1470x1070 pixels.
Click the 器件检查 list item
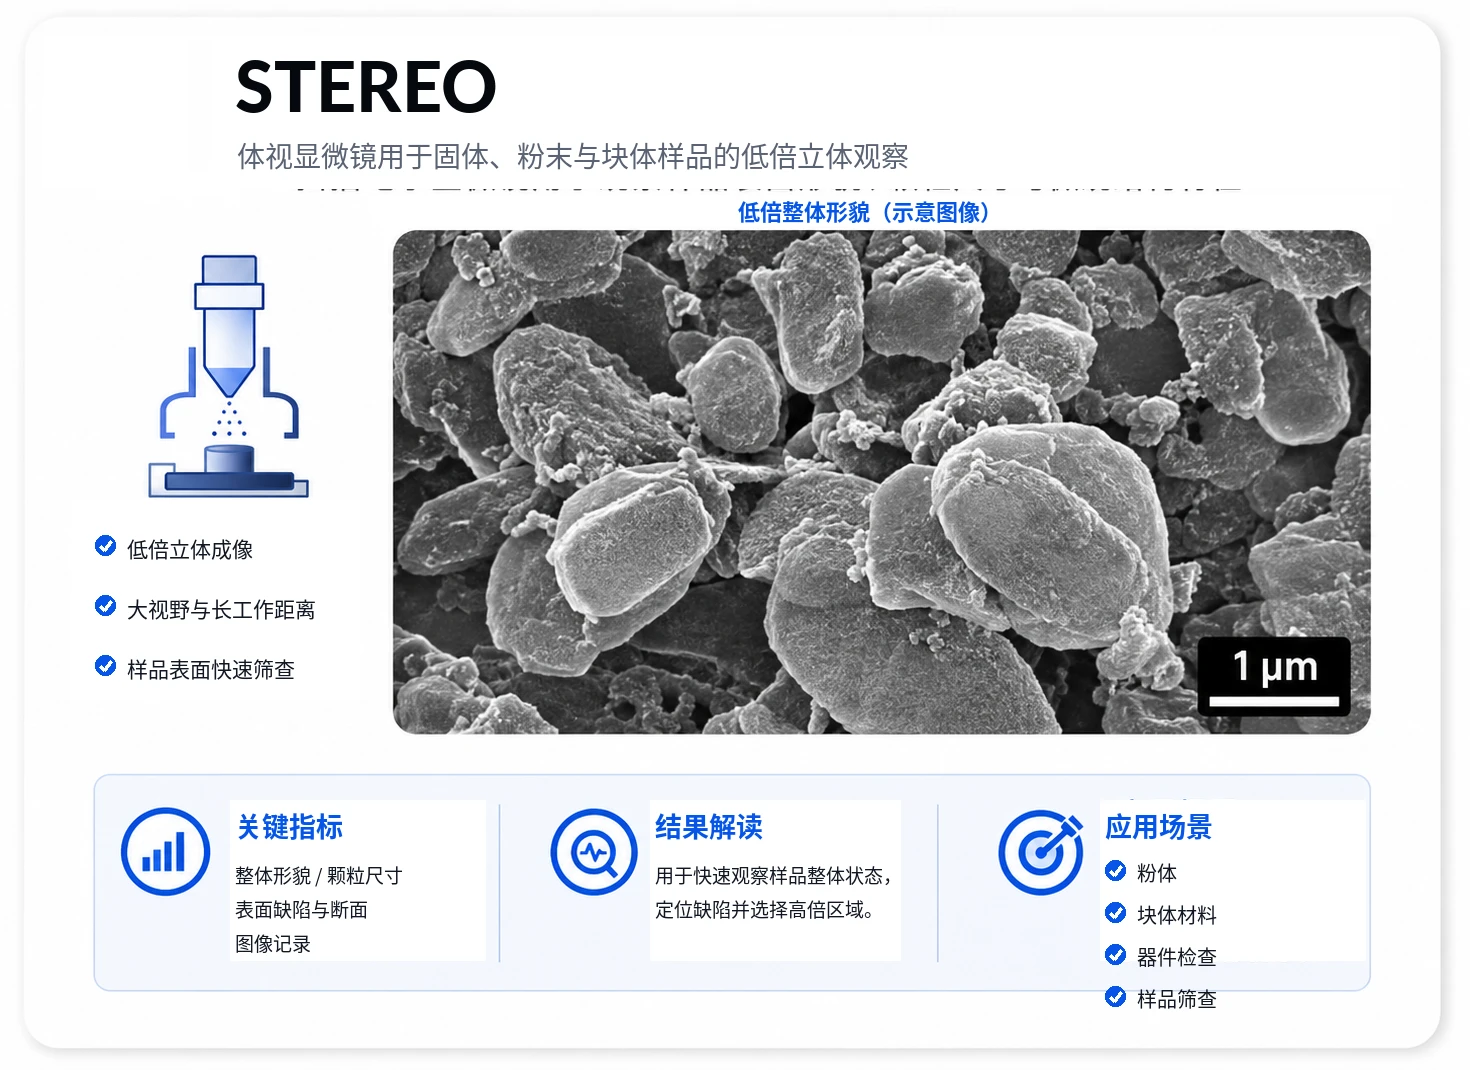point(1177,957)
